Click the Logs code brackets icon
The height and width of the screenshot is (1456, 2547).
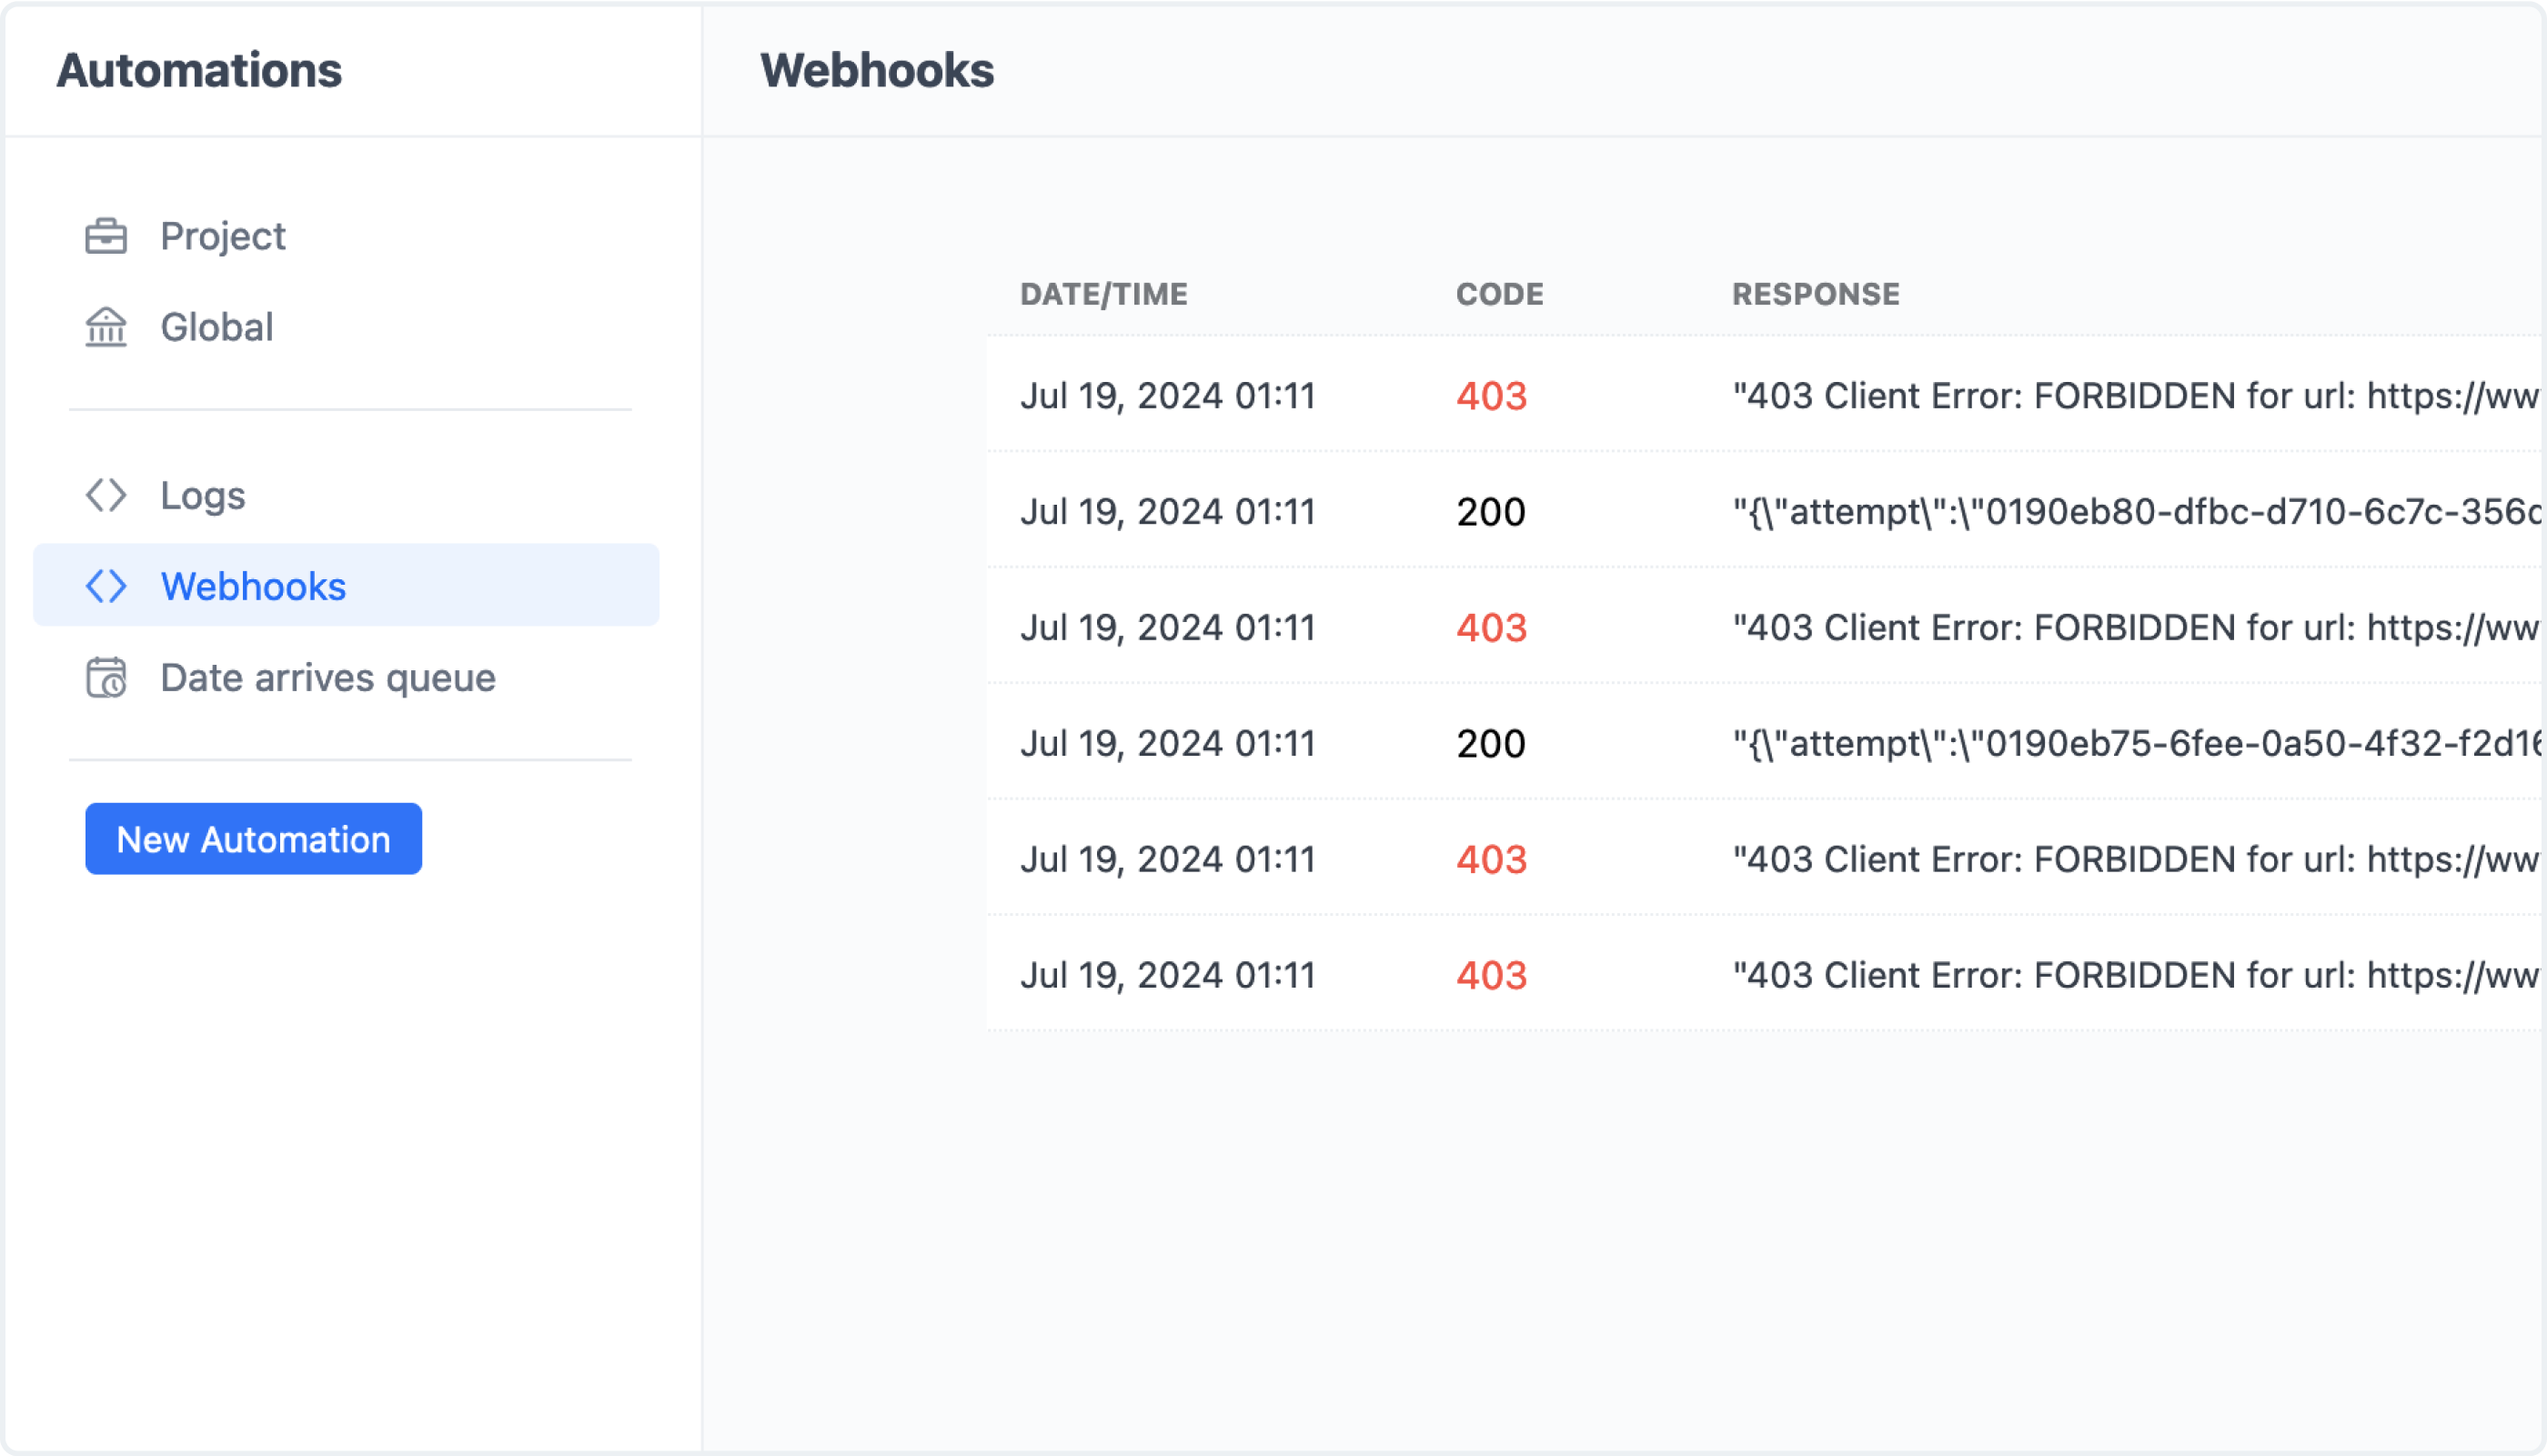106,495
